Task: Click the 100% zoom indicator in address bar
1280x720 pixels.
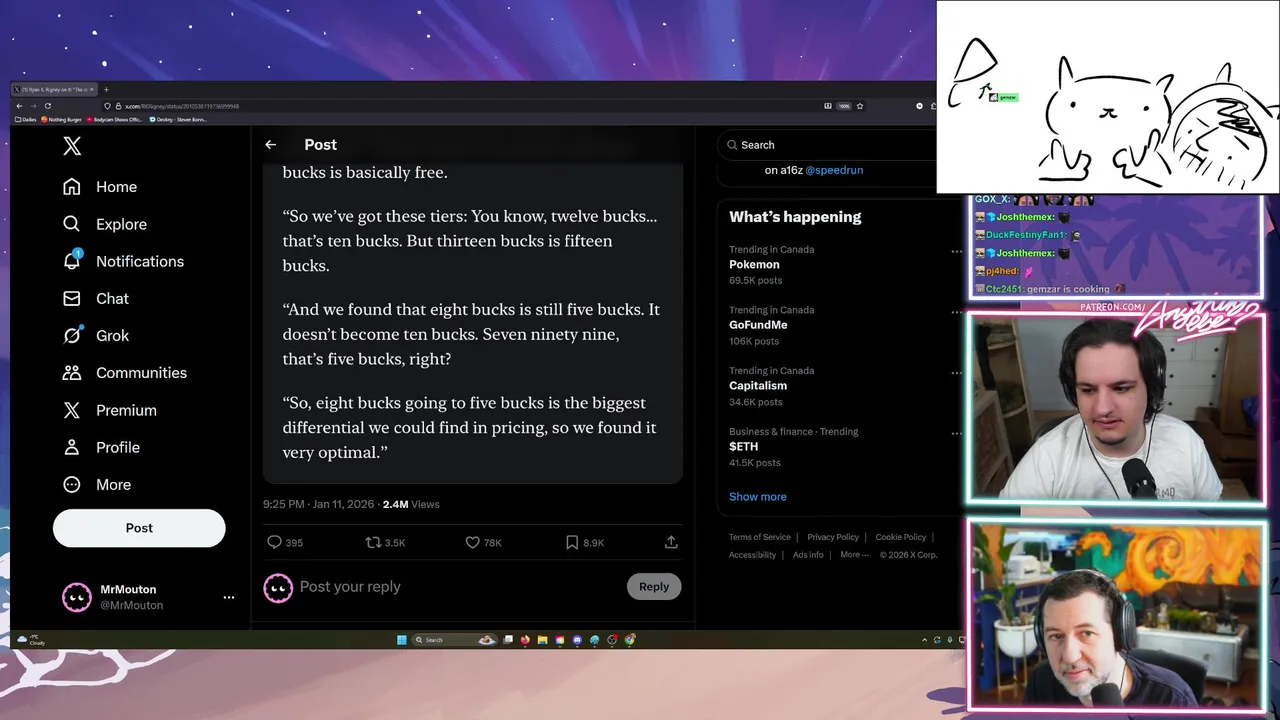Action: [x=844, y=106]
